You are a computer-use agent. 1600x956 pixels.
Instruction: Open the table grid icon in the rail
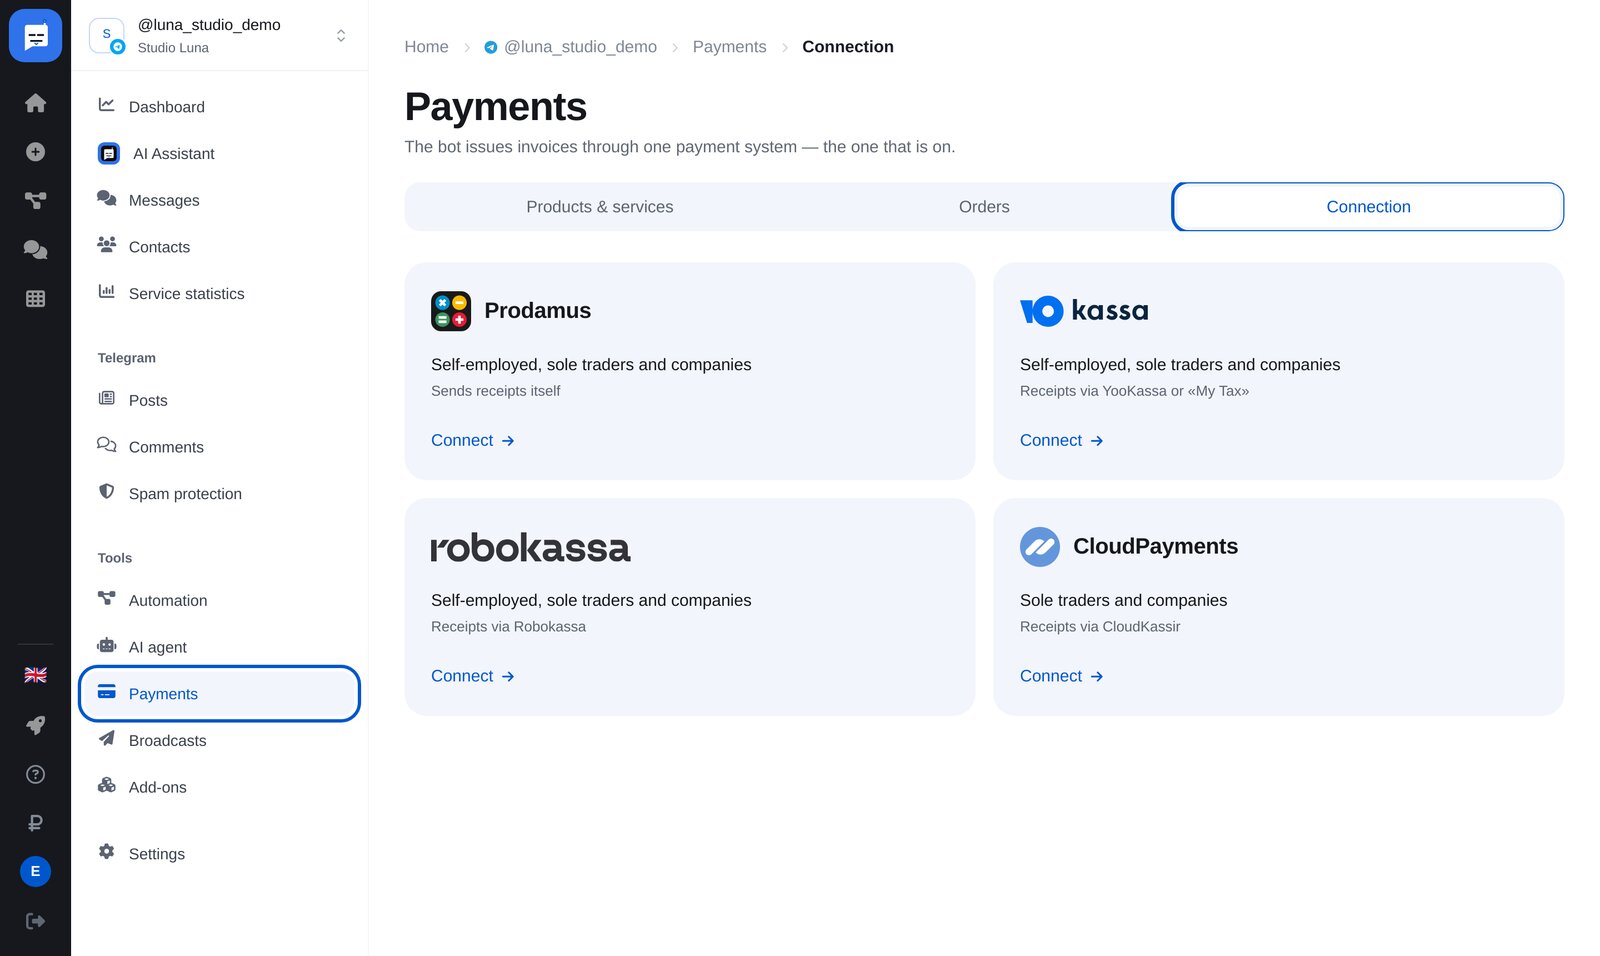pyautogui.click(x=35, y=298)
